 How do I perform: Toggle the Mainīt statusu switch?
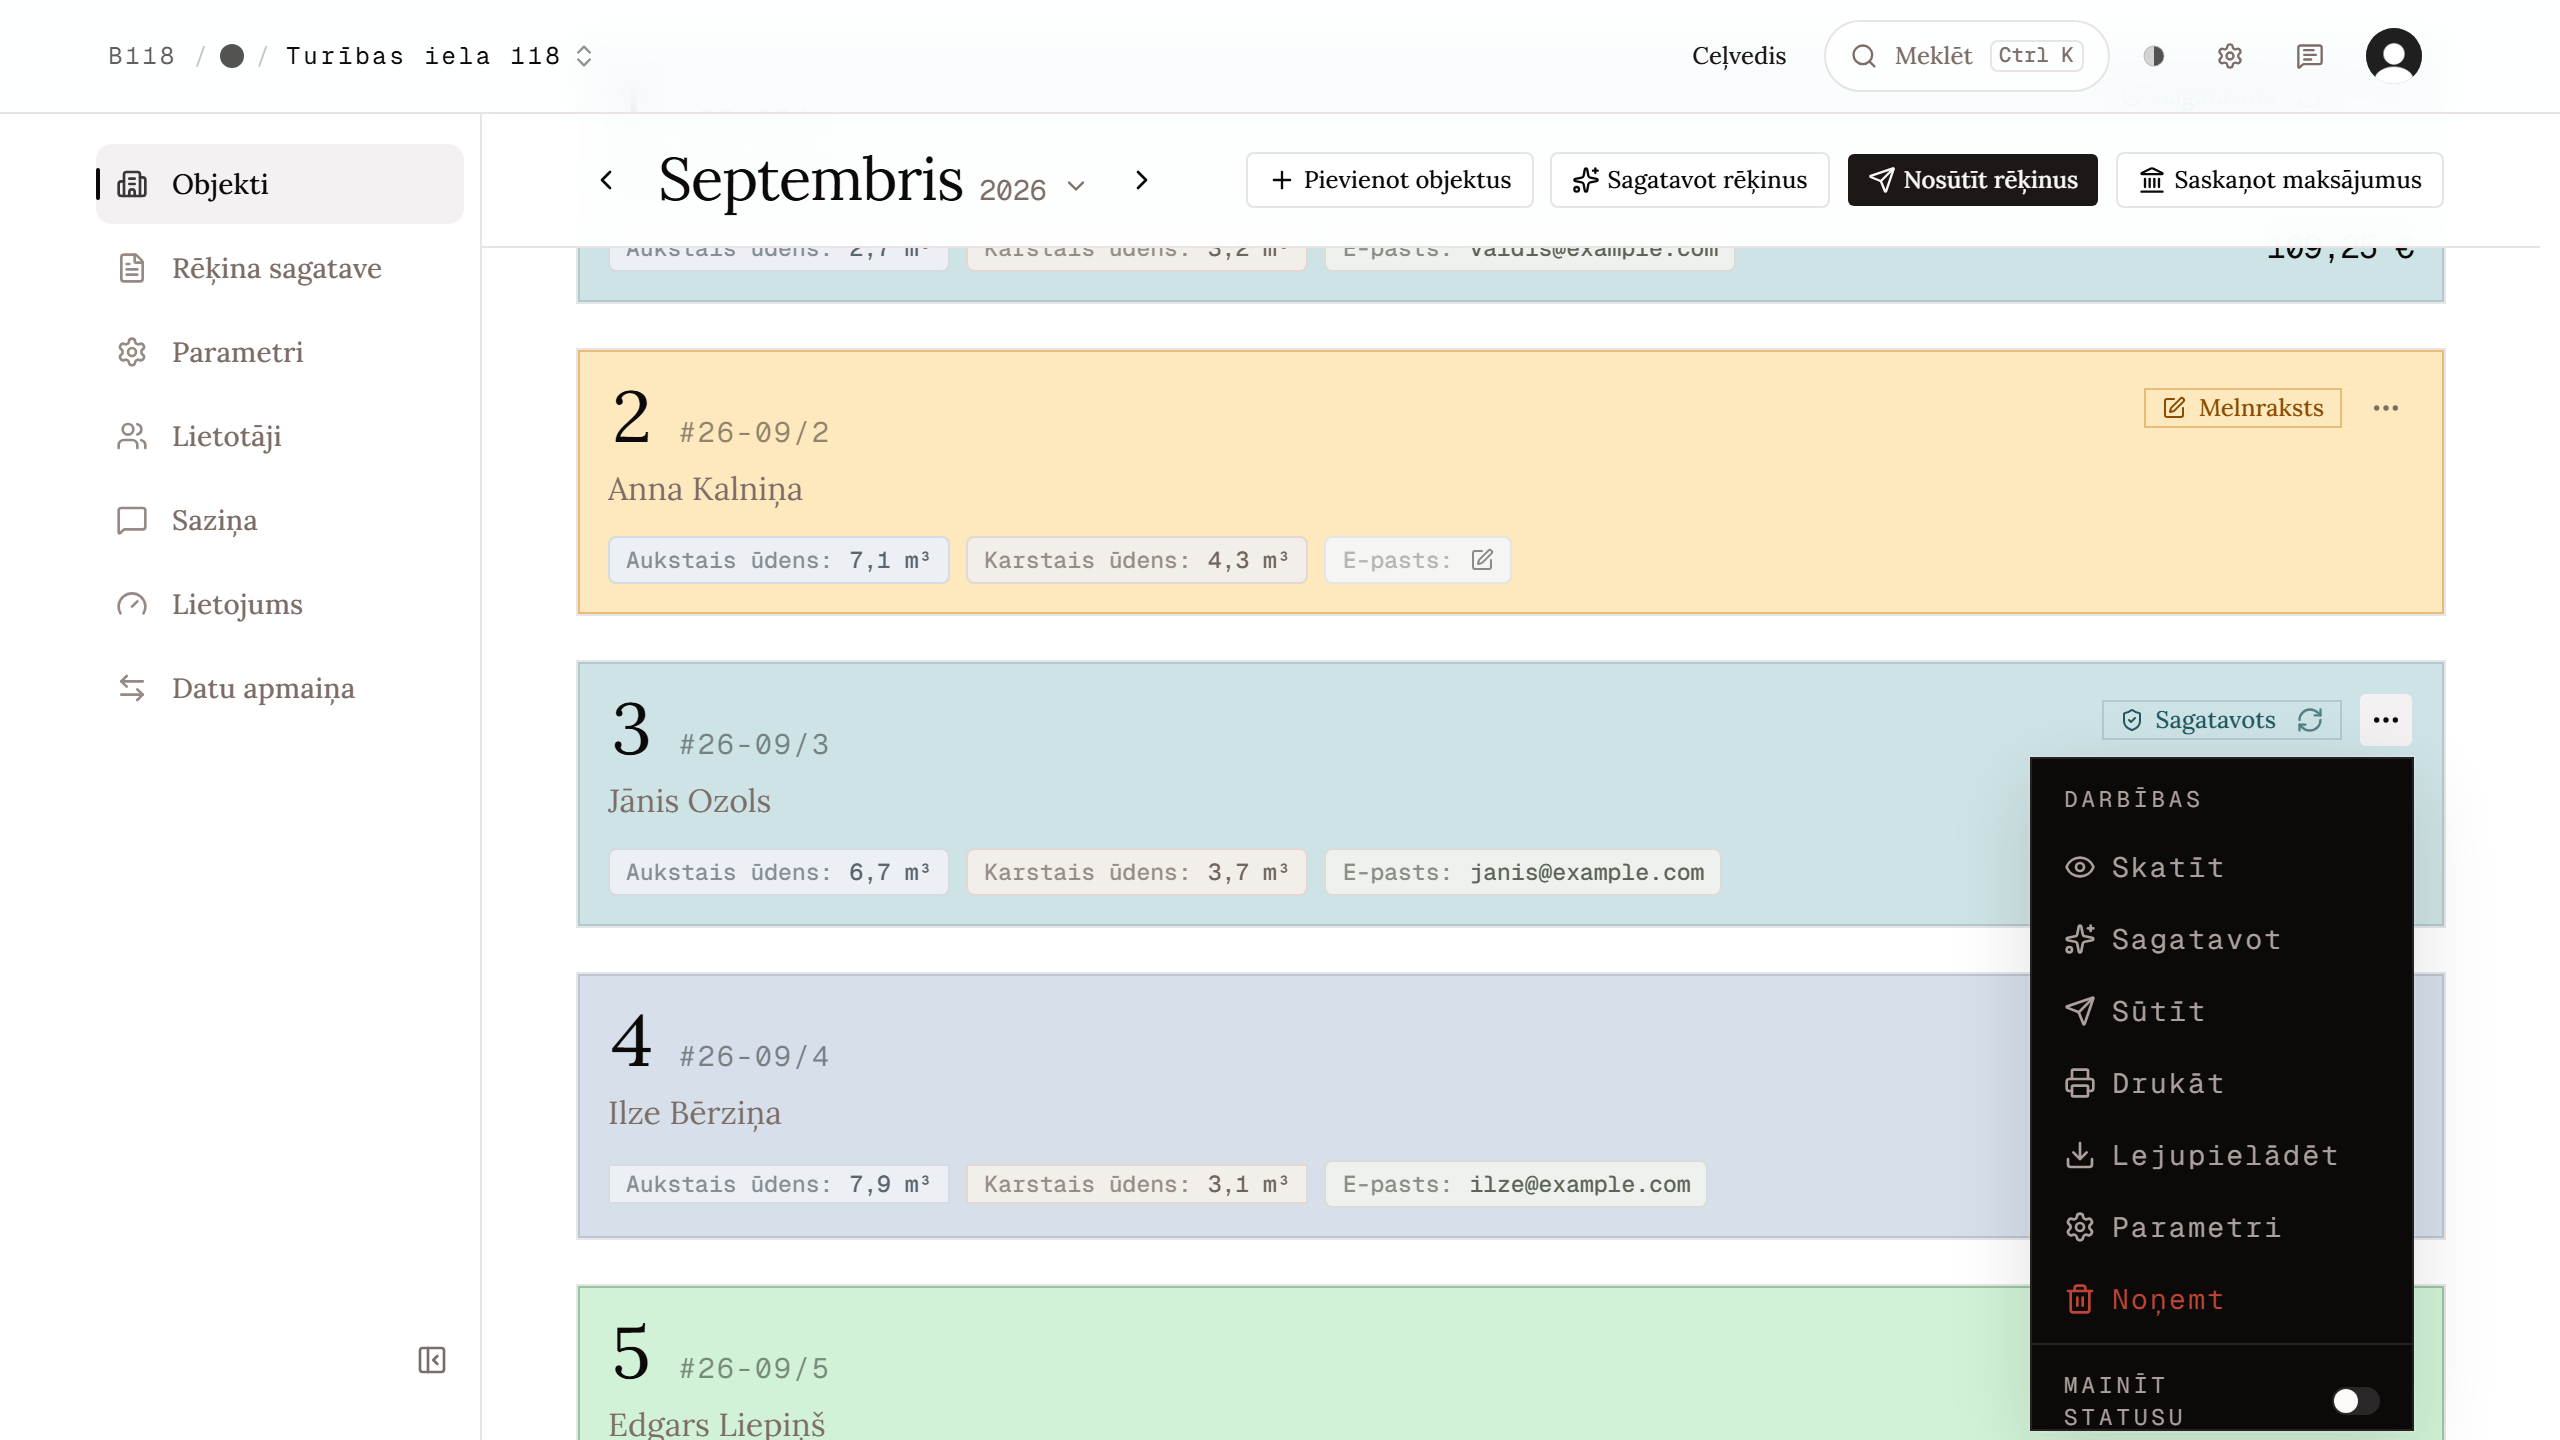click(x=2355, y=1401)
